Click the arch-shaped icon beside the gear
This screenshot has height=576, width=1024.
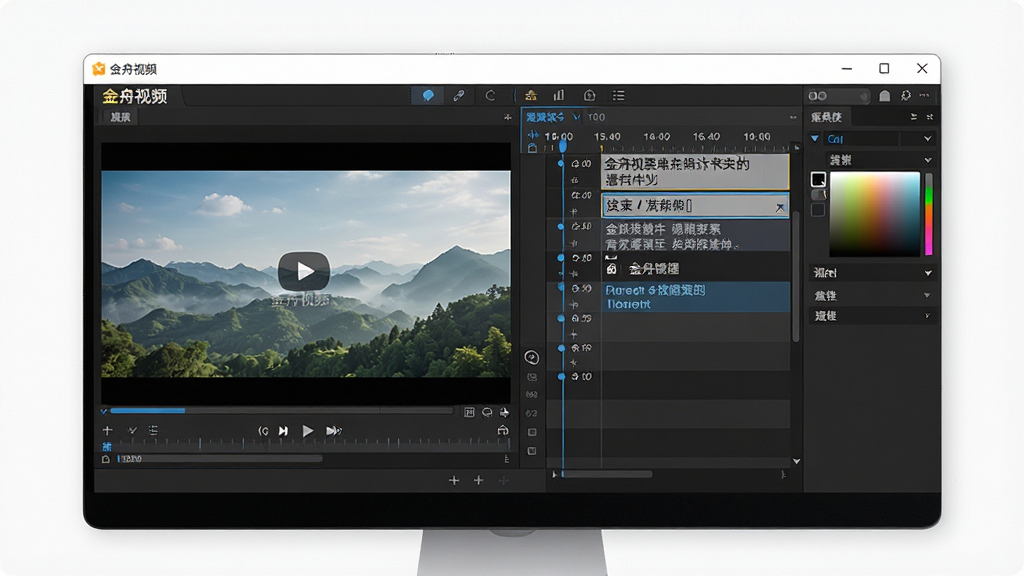pyautogui.click(x=884, y=96)
